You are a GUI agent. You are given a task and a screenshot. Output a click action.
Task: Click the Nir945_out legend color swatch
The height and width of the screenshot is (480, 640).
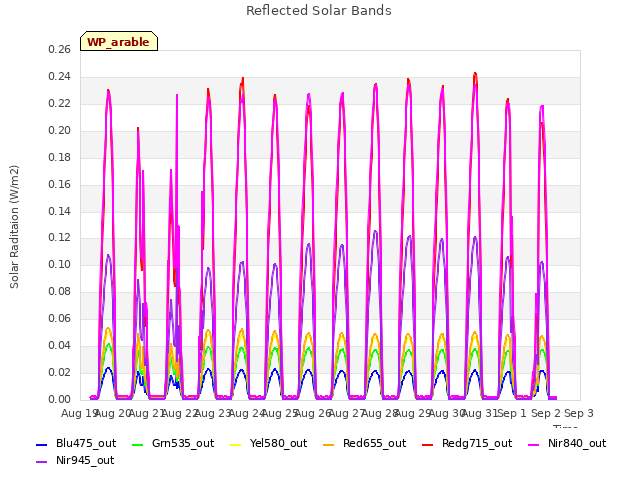point(42,462)
